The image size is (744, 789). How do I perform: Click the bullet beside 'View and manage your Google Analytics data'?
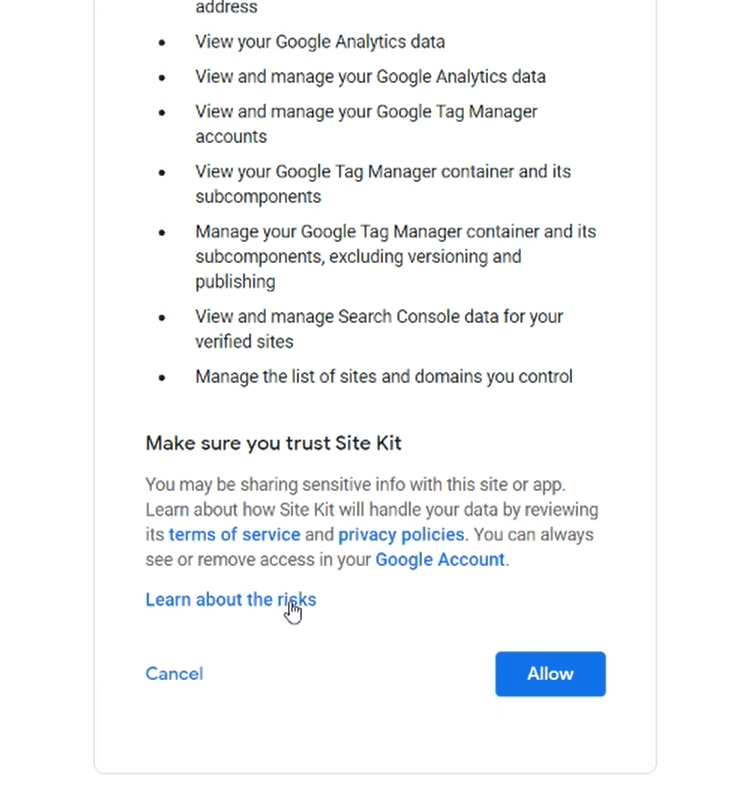click(163, 78)
